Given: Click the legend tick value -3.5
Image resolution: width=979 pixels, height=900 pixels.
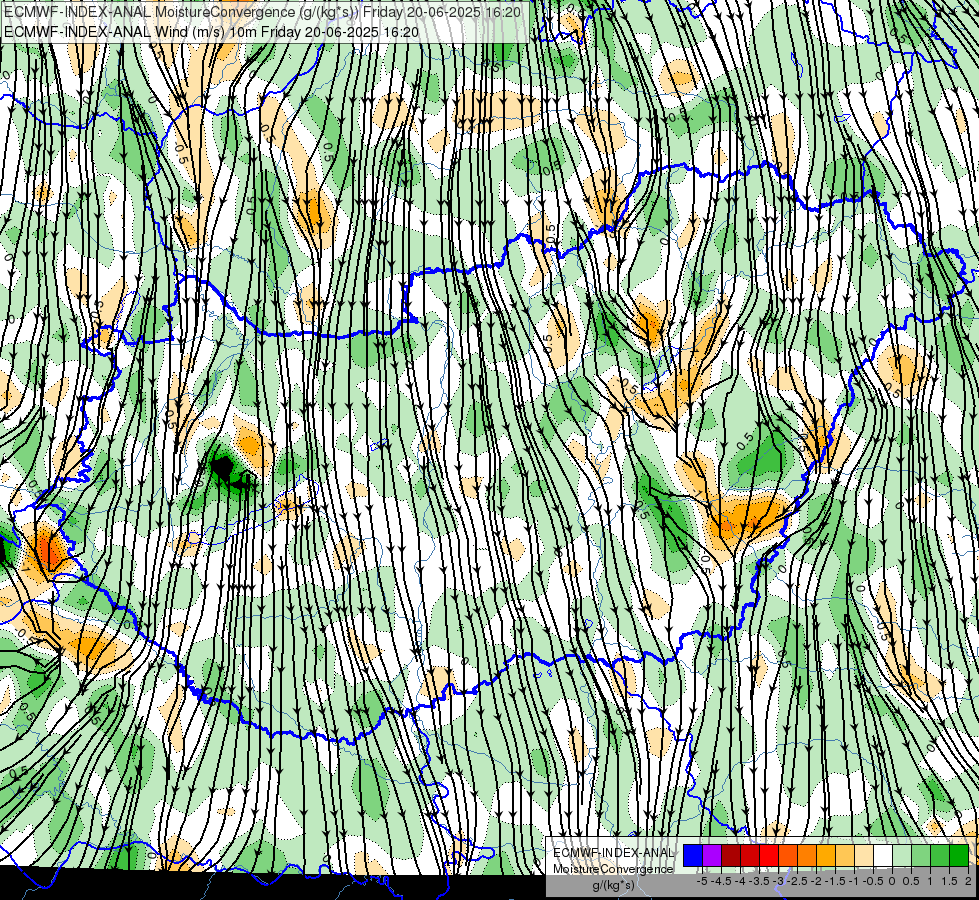Looking at the screenshot, I should (759, 881).
